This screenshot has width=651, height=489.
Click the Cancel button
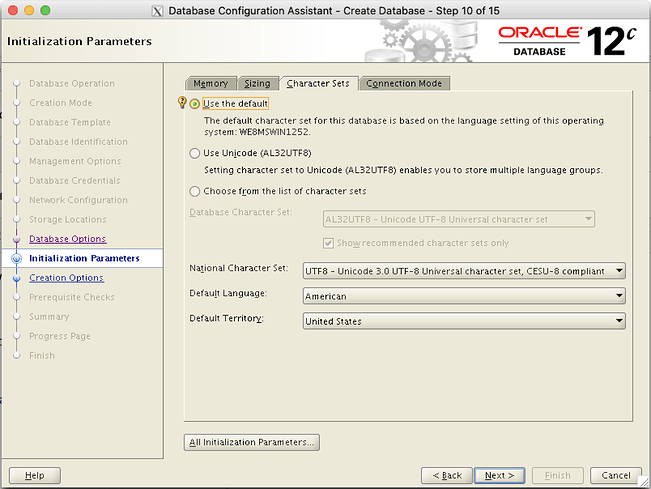(616, 475)
